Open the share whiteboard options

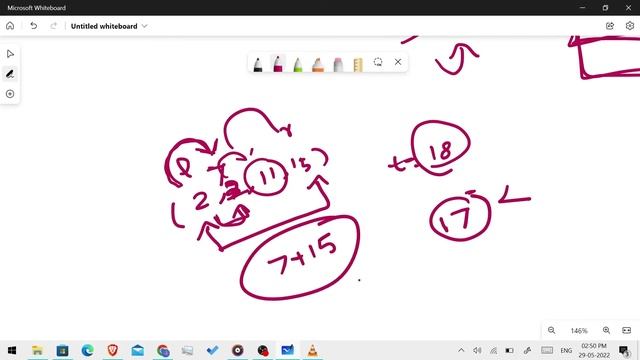click(610, 26)
